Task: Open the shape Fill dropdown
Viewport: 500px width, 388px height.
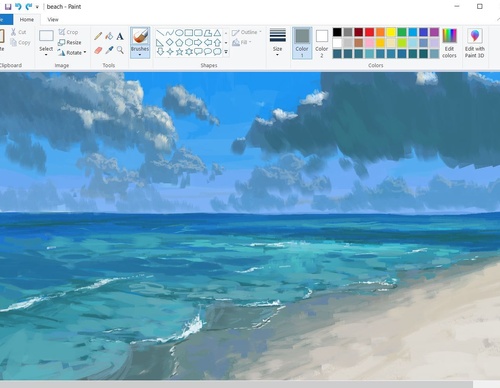Action: (242, 42)
